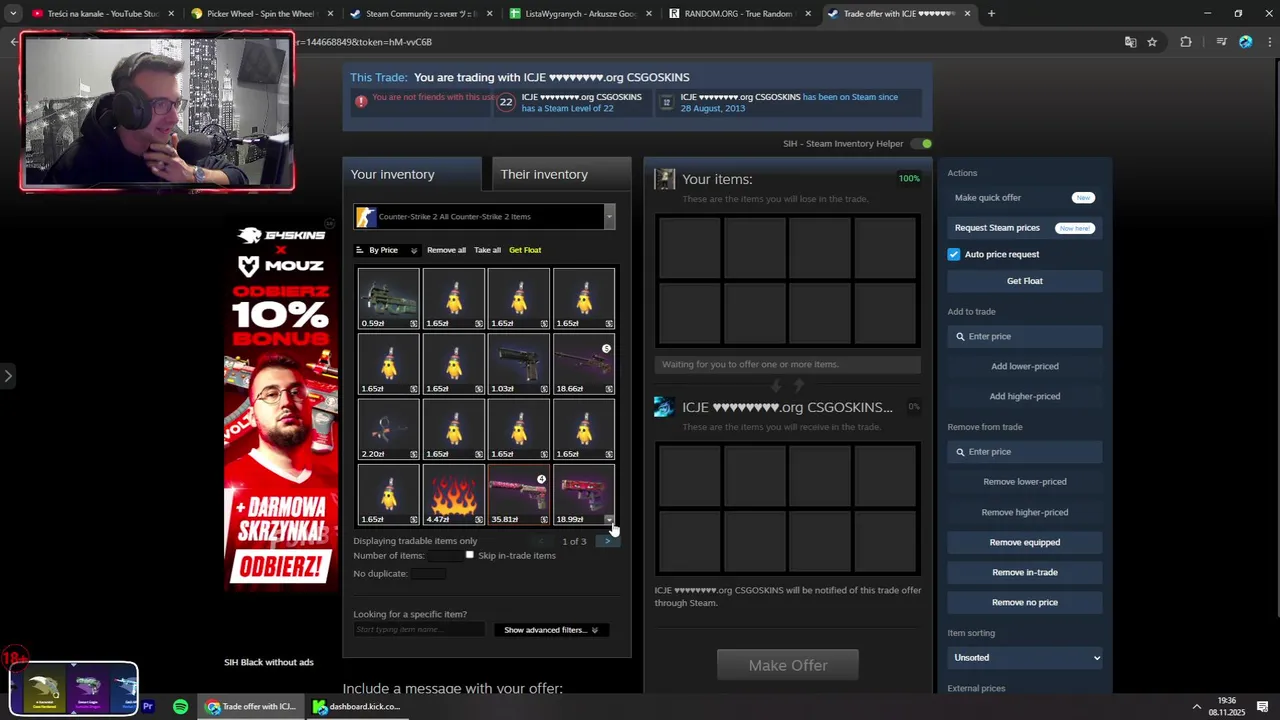Pick the red pistol priced 18.99zł
The image size is (1280, 720).
tap(584, 494)
